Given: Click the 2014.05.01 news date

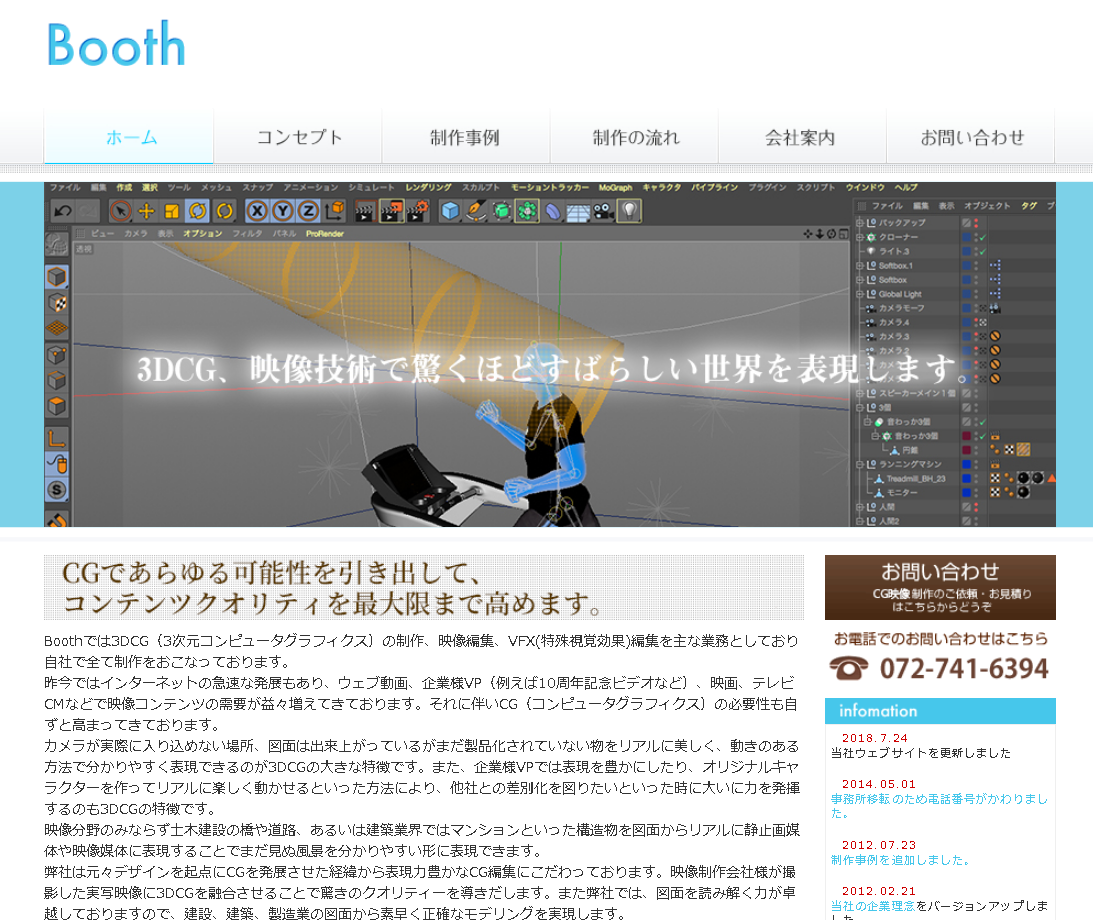Looking at the screenshot, I should pyautogui.click(x=878, y=784).
